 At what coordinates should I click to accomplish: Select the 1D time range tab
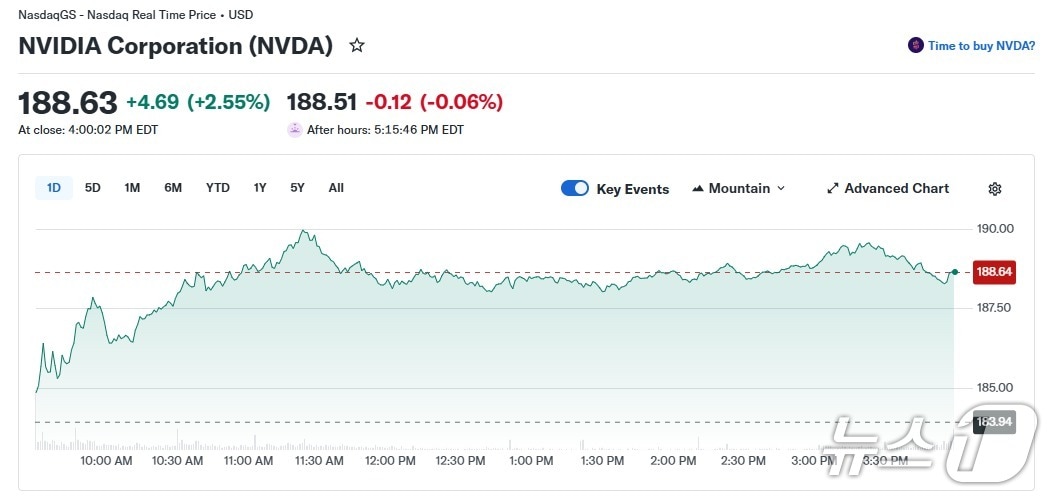(x=54, y=188)
